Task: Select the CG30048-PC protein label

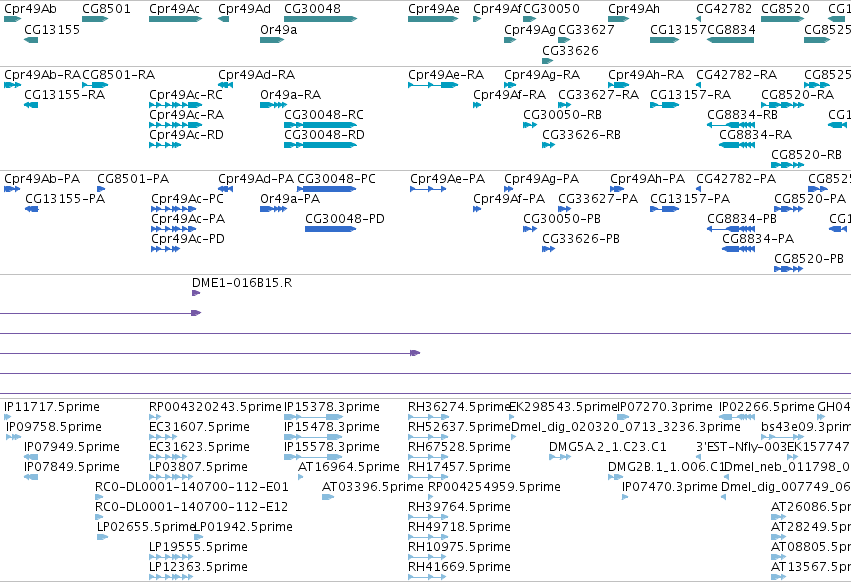Action: pos(336,179)
